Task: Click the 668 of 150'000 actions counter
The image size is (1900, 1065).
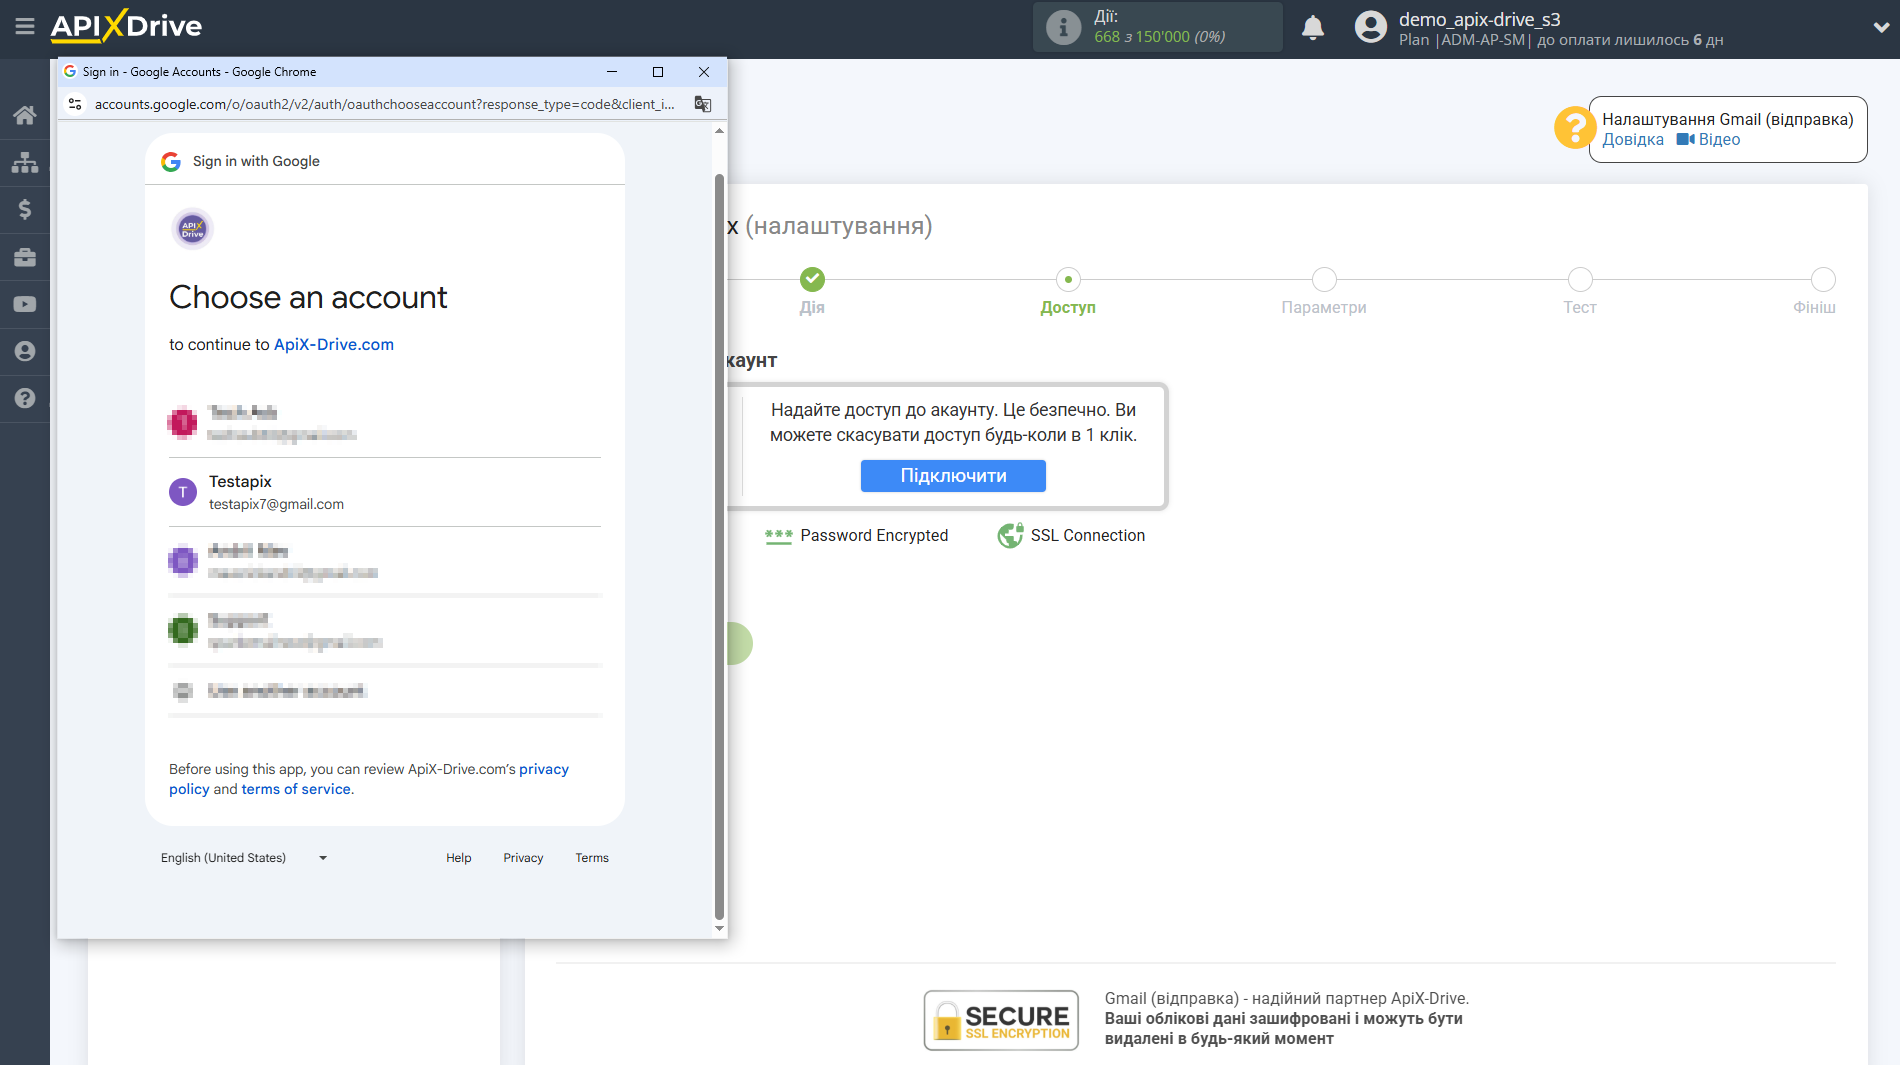Action: [1159, 37]
